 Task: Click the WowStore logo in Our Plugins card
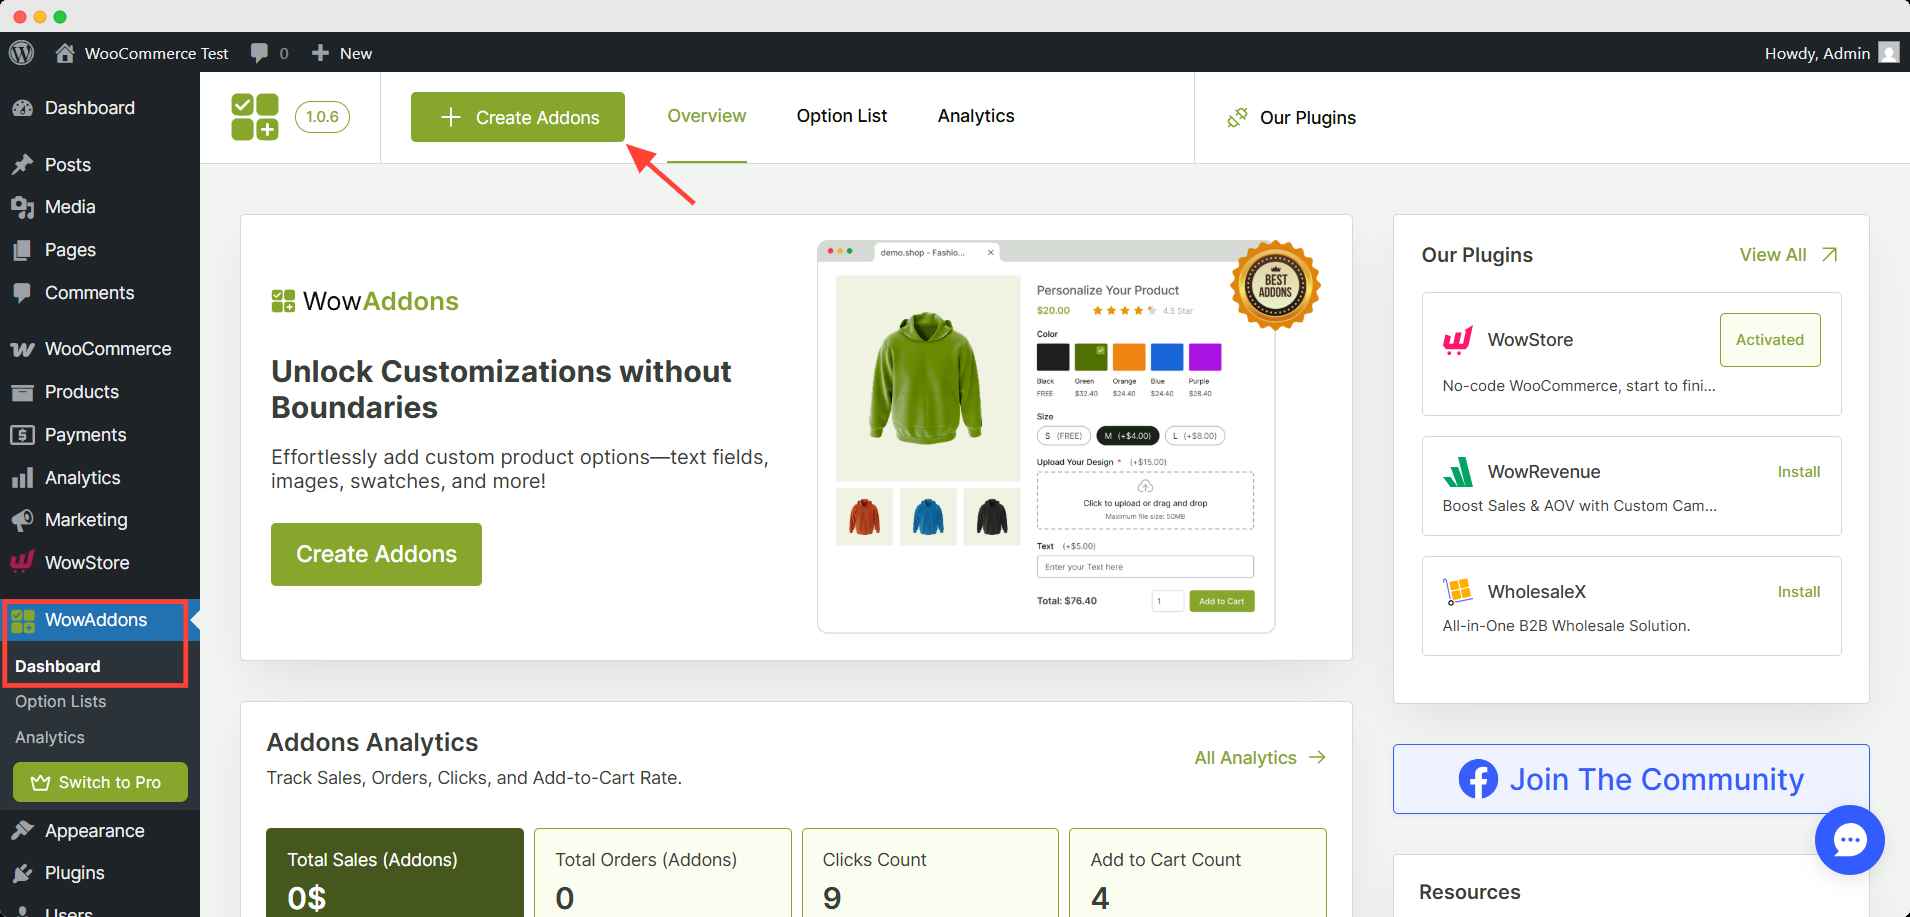(1458, 340)
